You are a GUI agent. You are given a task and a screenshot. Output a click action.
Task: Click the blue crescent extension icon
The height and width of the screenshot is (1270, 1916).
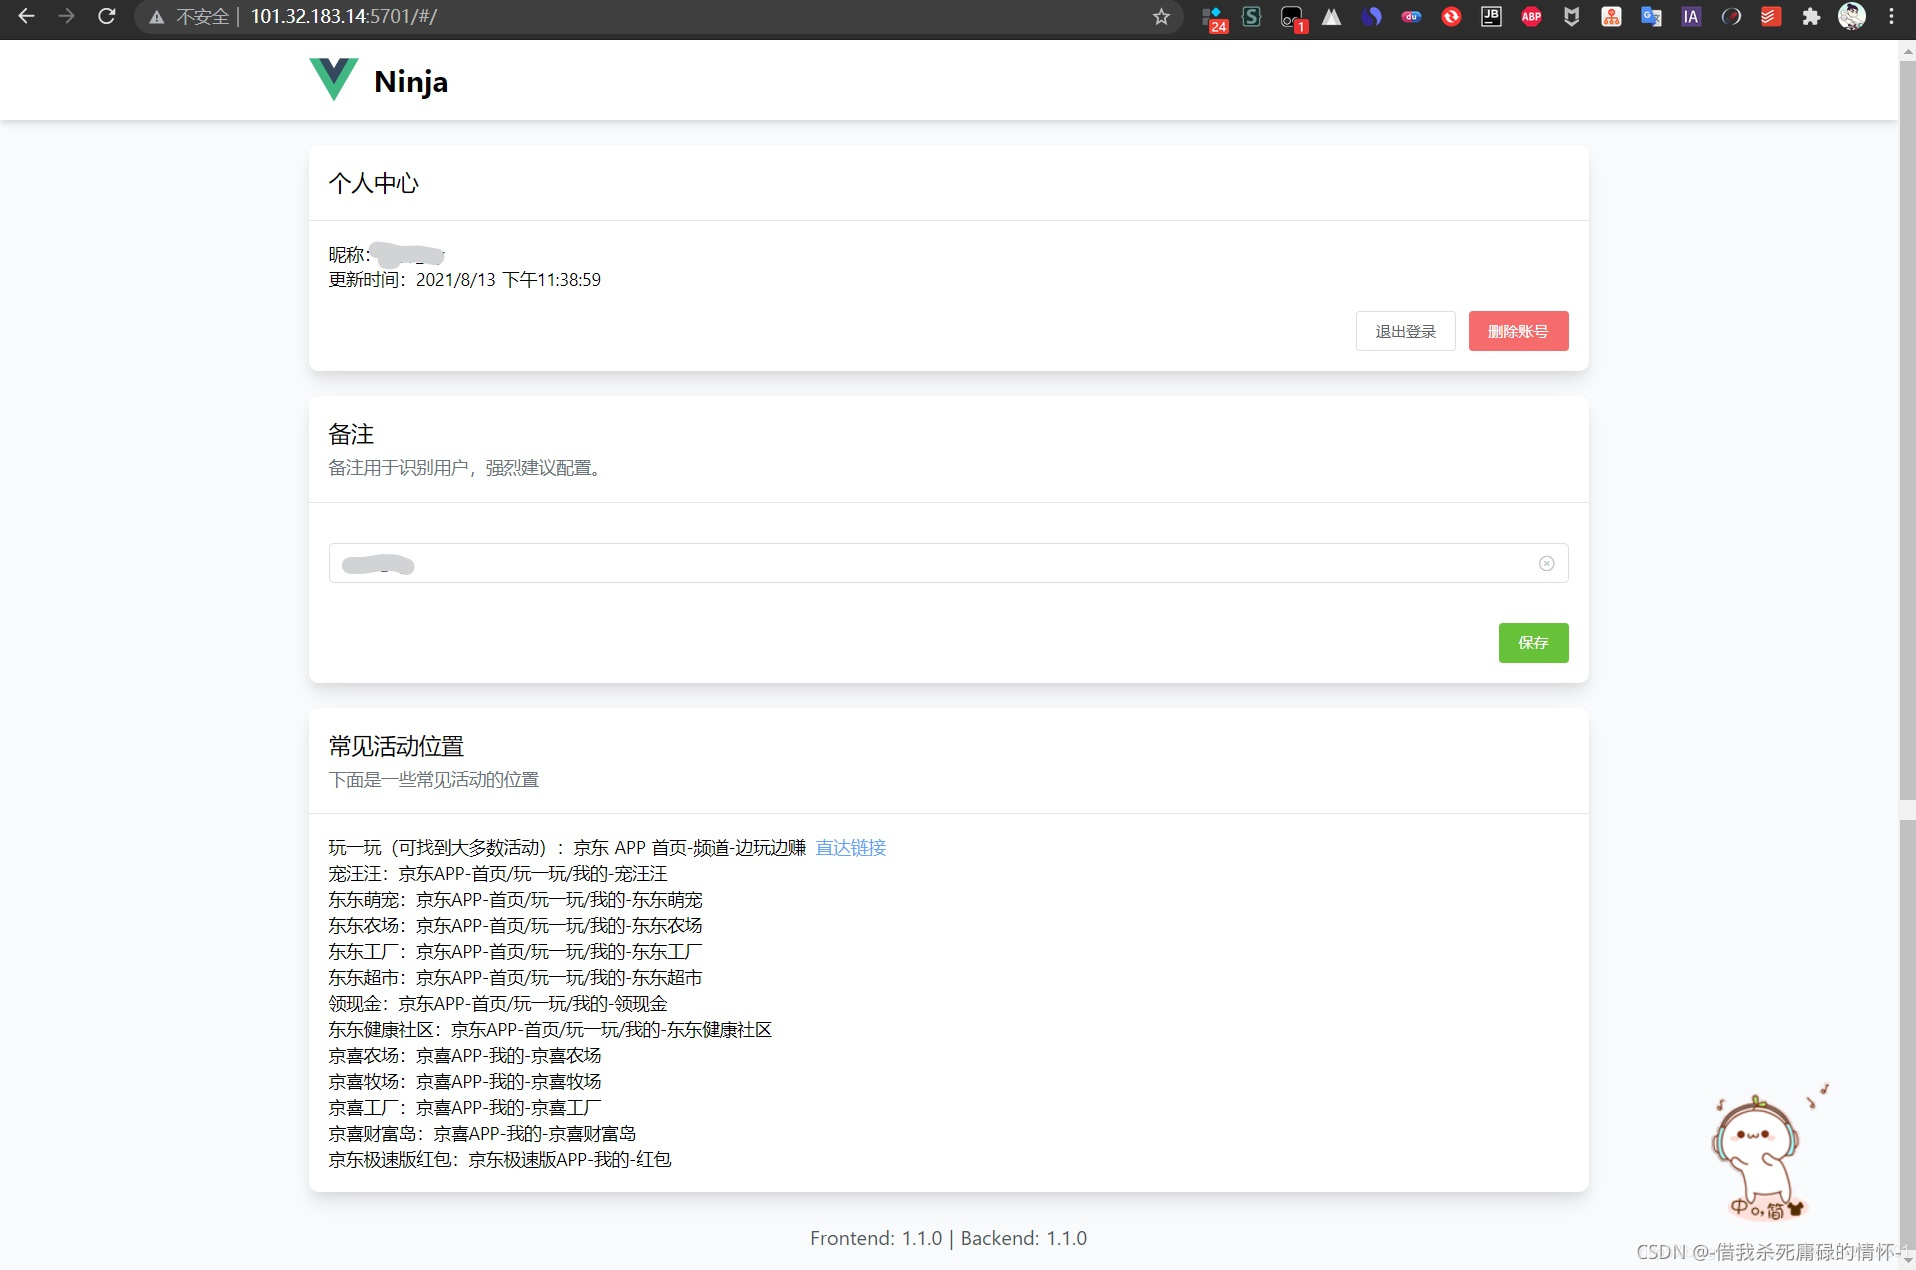pos(1371,16)
